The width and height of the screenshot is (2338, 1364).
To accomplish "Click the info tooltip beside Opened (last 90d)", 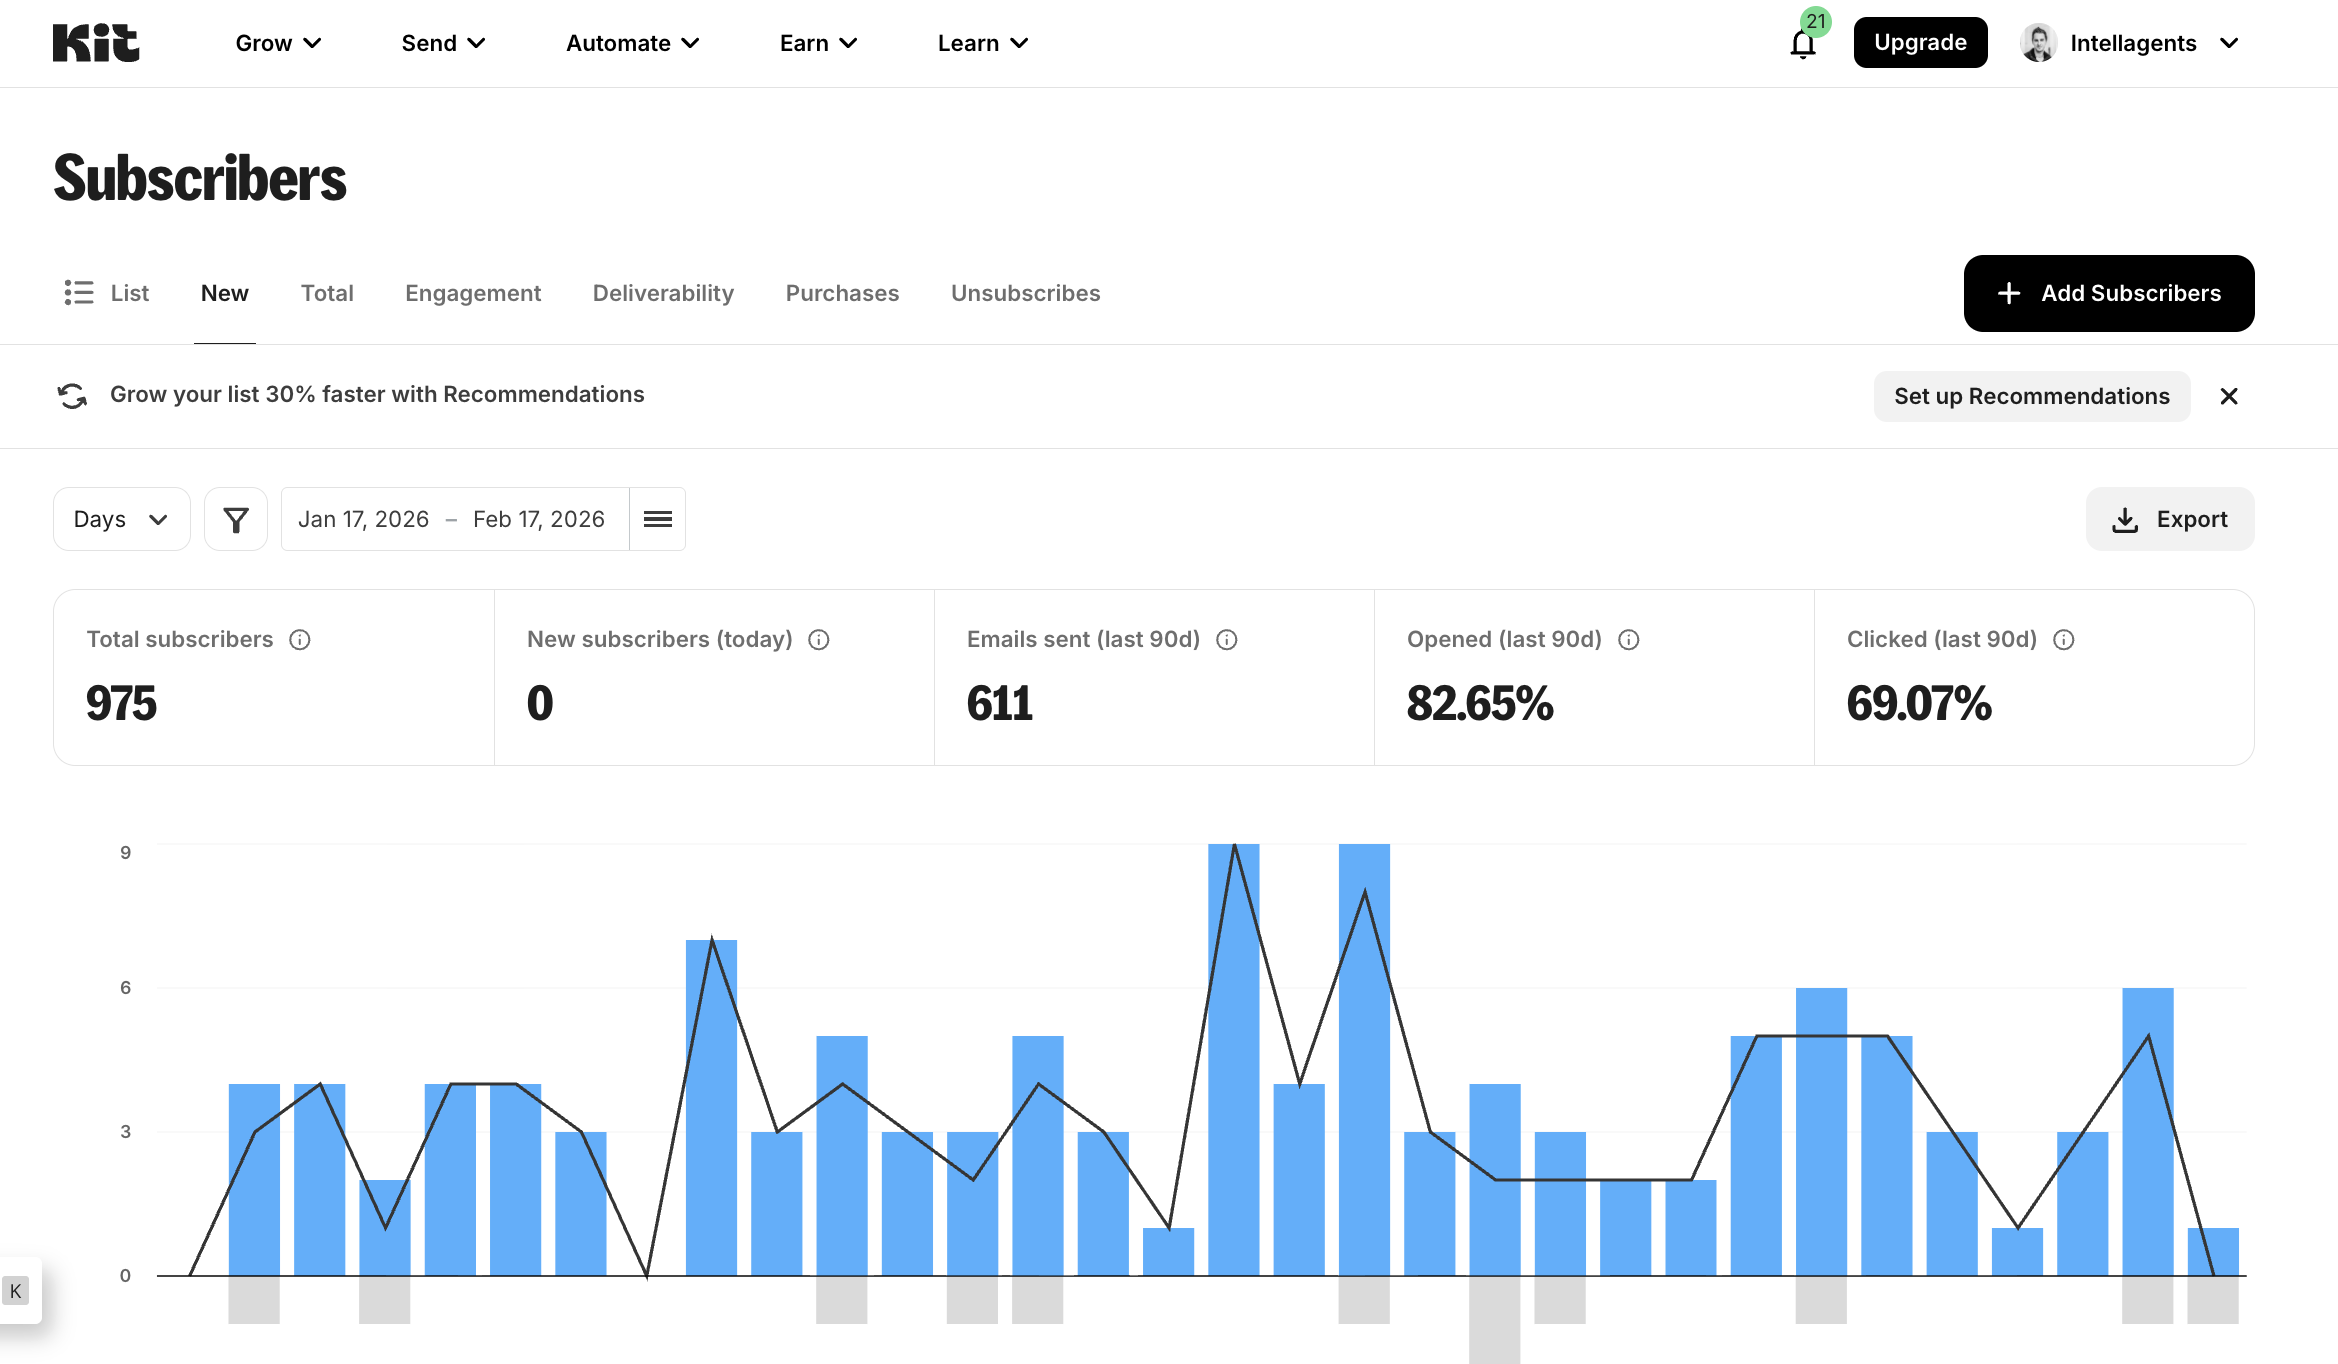I will pos(1629,639).
